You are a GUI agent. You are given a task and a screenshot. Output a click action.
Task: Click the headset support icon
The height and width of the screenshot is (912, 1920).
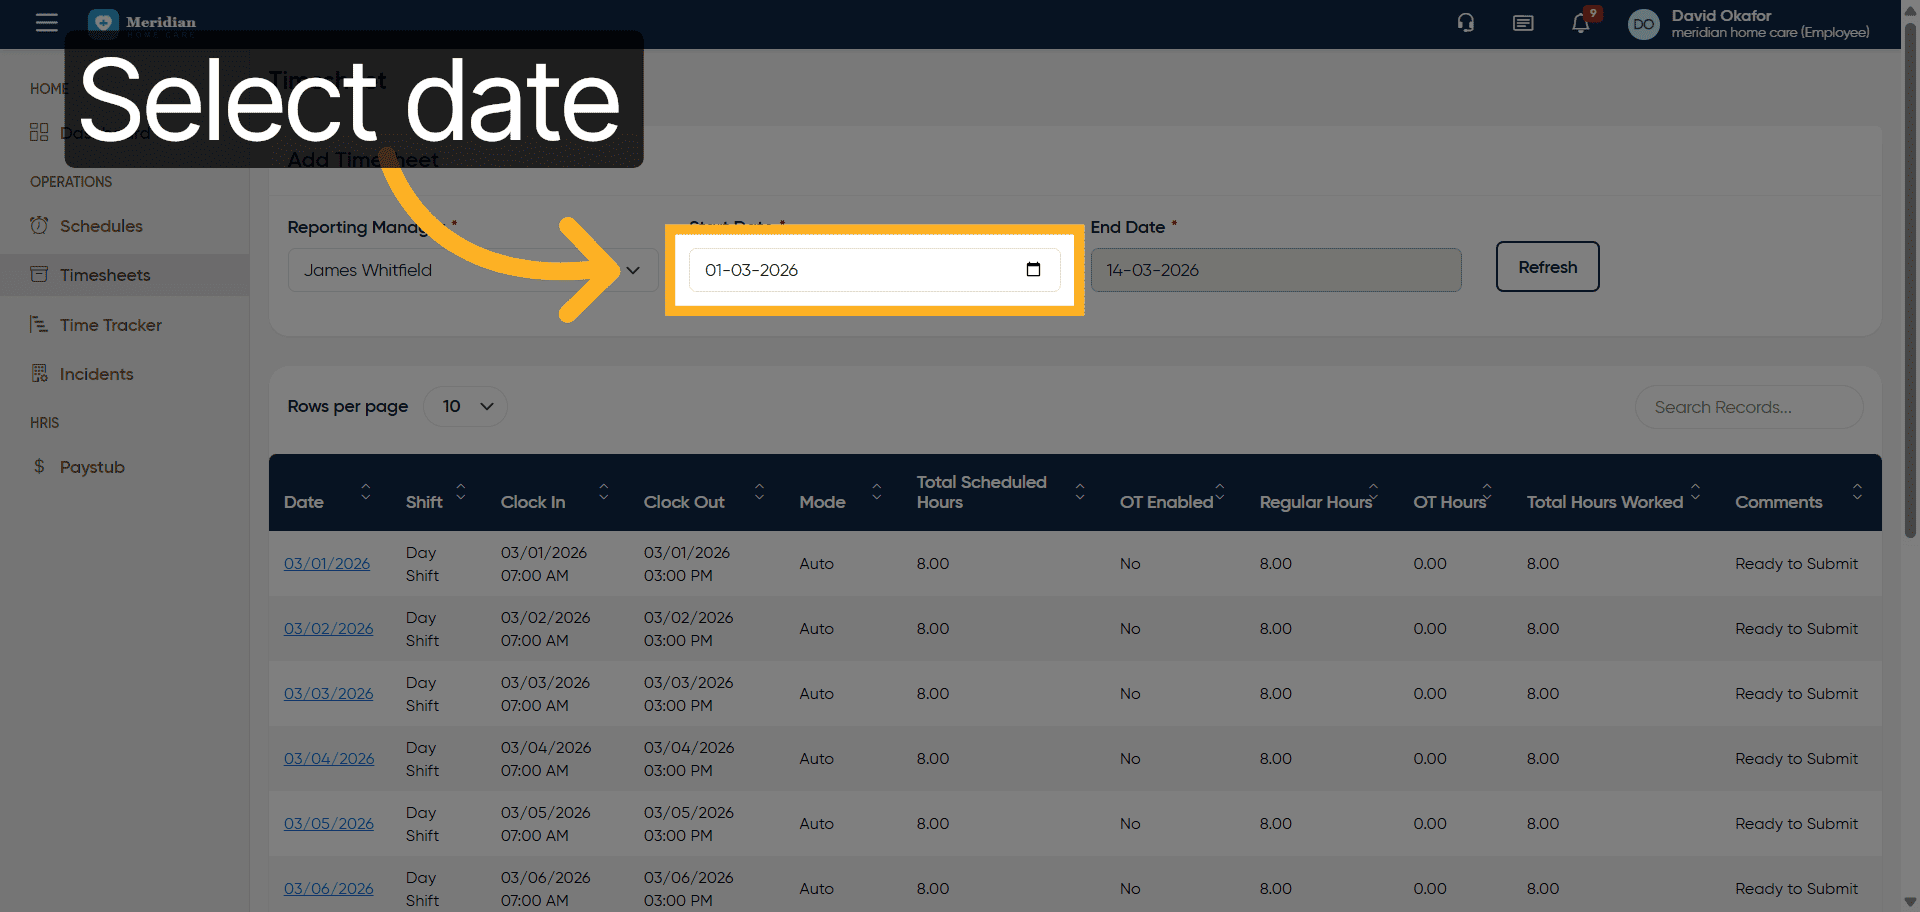pyautogui.click(x=1465, y=23)
